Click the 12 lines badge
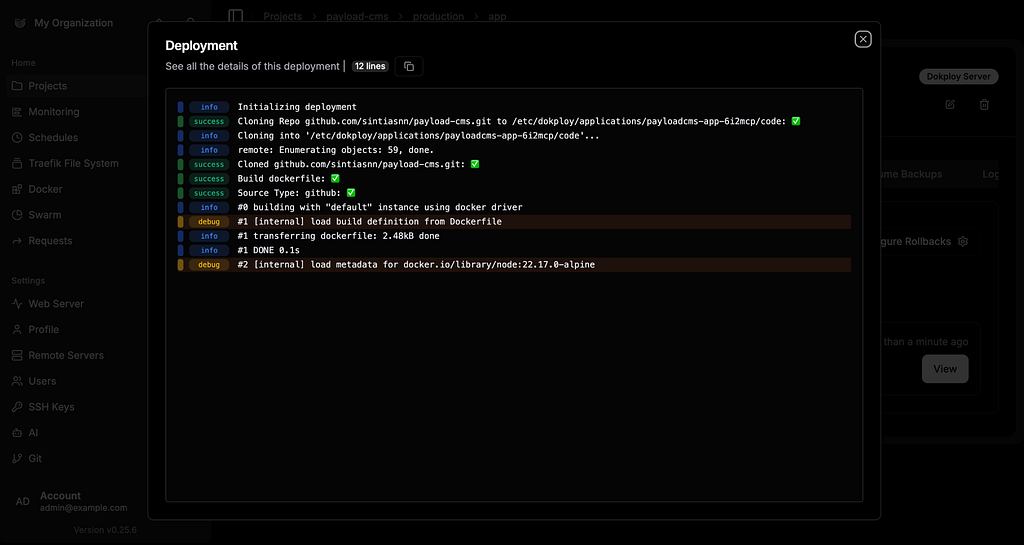This screenshot has height=545, width=1024. (370, 67)
